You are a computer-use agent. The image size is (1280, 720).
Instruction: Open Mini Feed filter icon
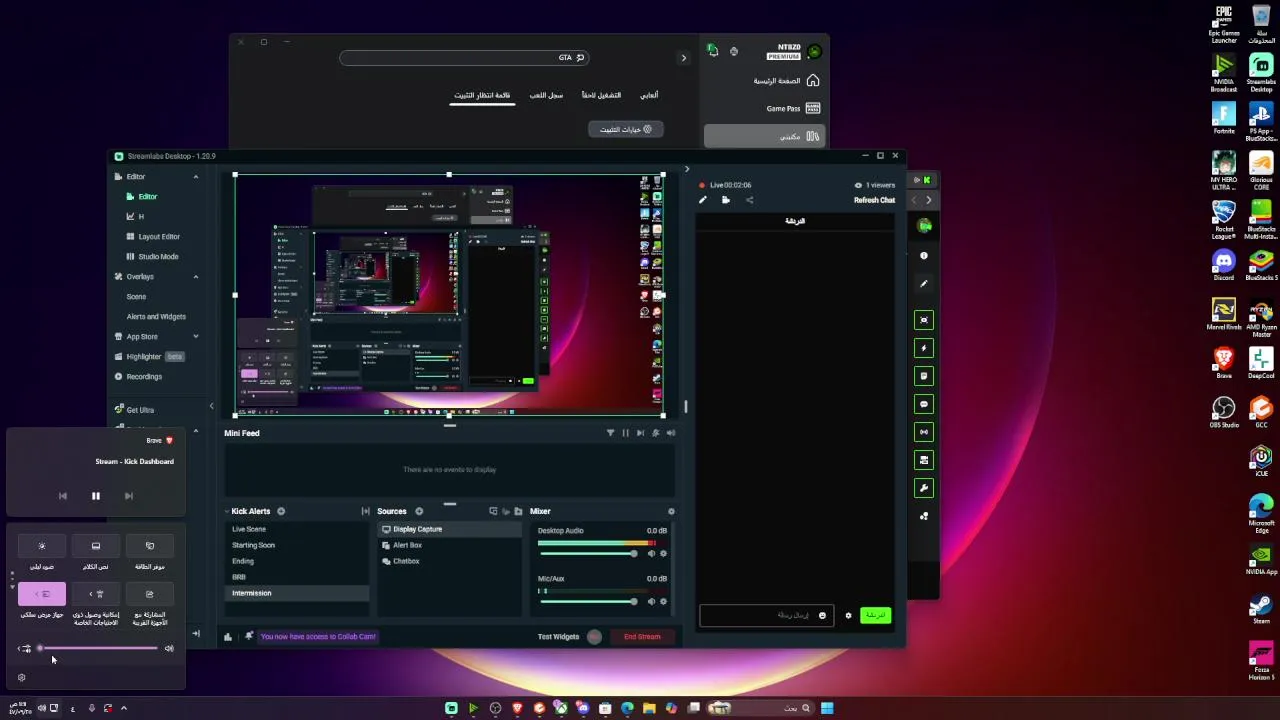tap(610, 433)
